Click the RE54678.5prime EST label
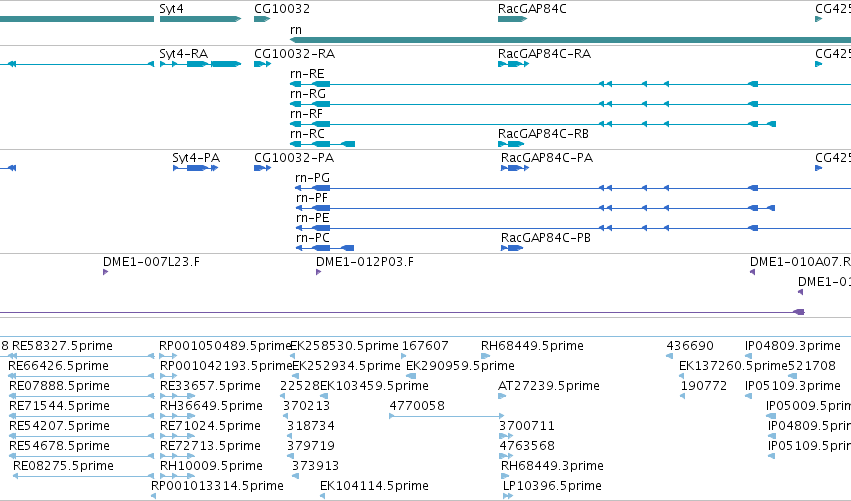 [x=59, y=446]
